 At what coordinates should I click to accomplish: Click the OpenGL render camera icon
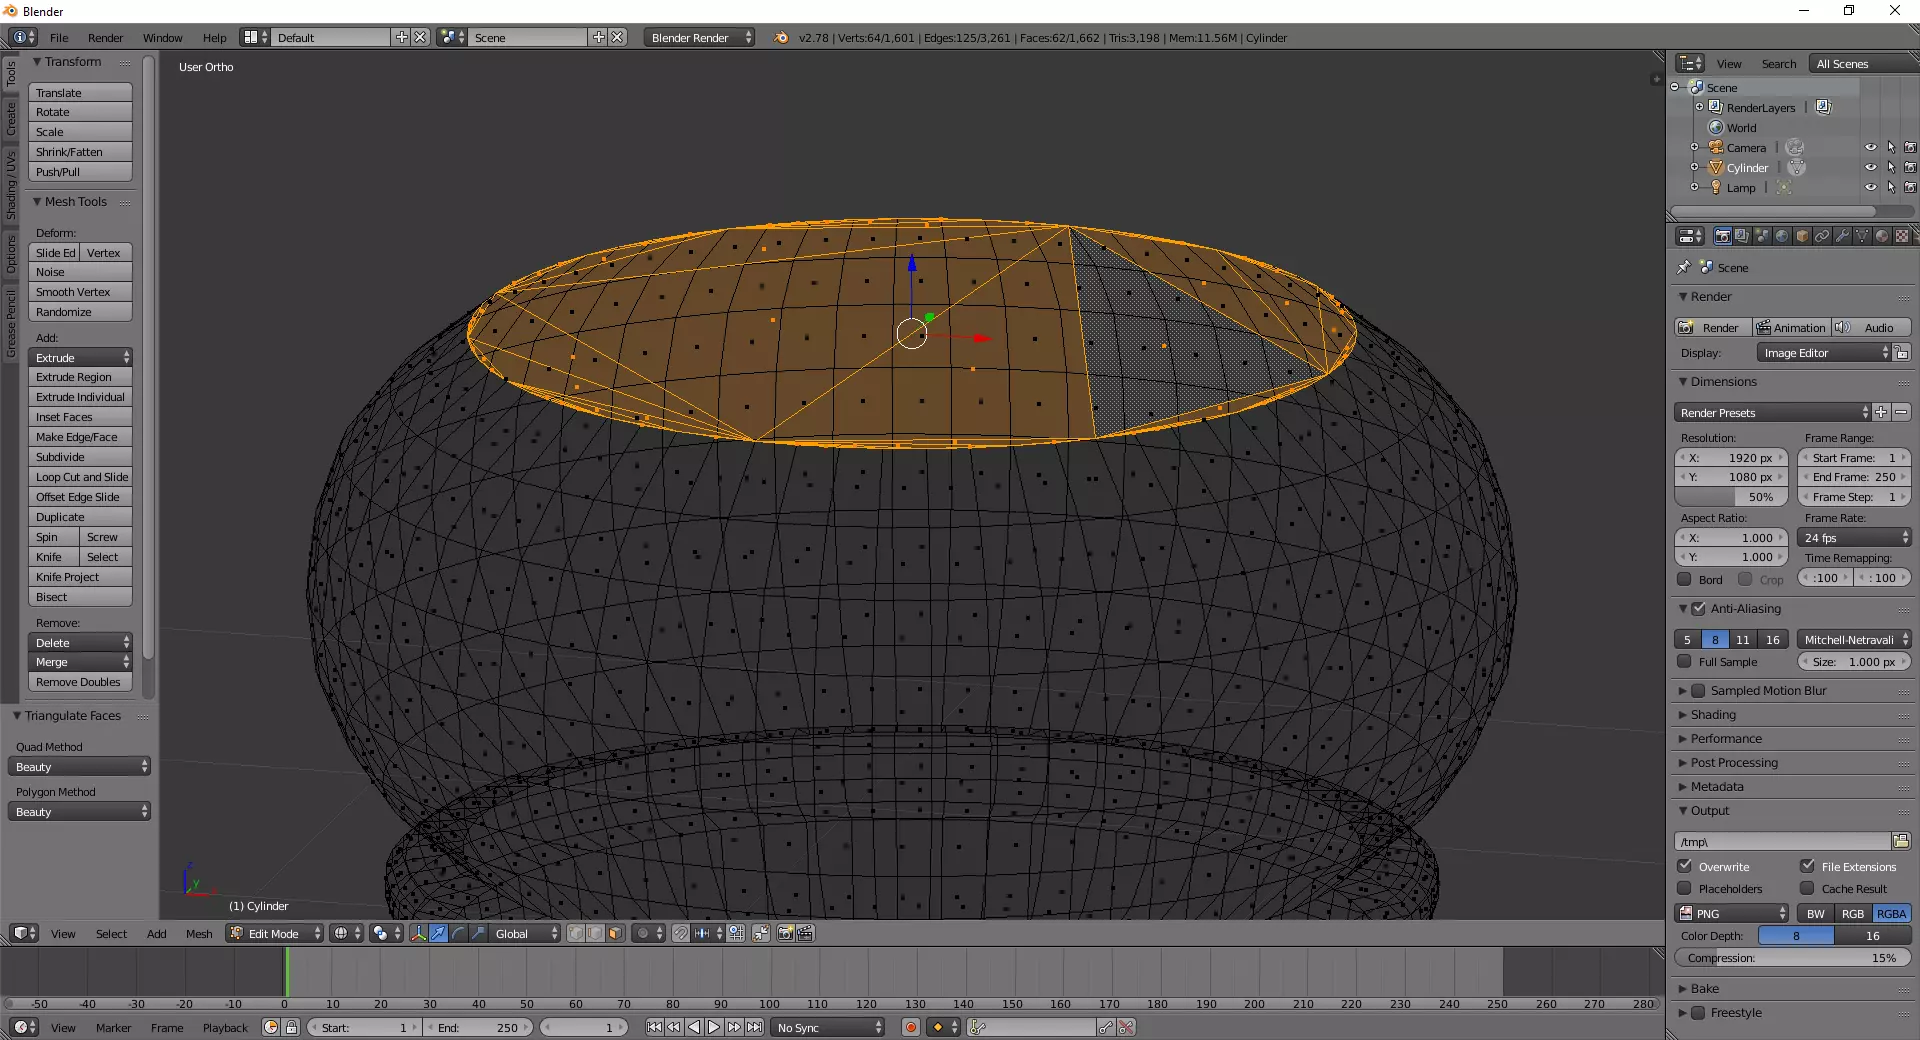click(x=786, y=933)
